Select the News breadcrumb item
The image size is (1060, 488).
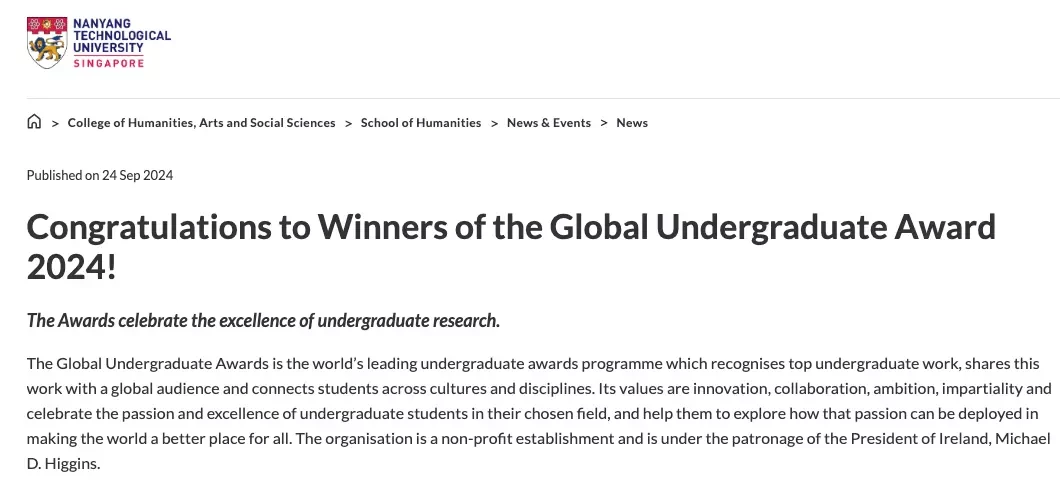pos(632,123)
